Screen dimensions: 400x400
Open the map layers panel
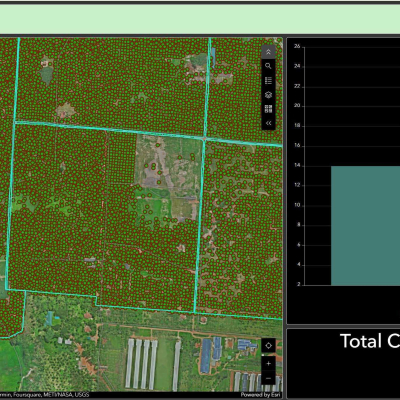[268, 95]
